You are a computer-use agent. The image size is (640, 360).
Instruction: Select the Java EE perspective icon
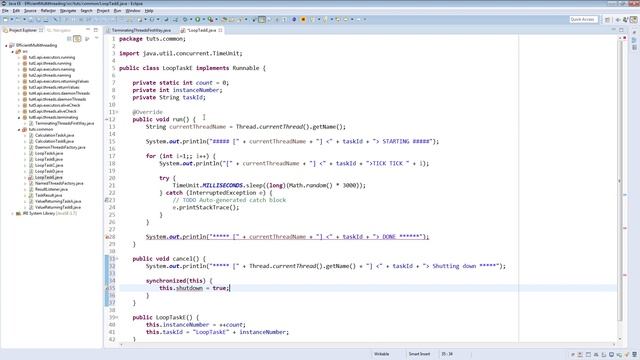click(x=634, y=20)
